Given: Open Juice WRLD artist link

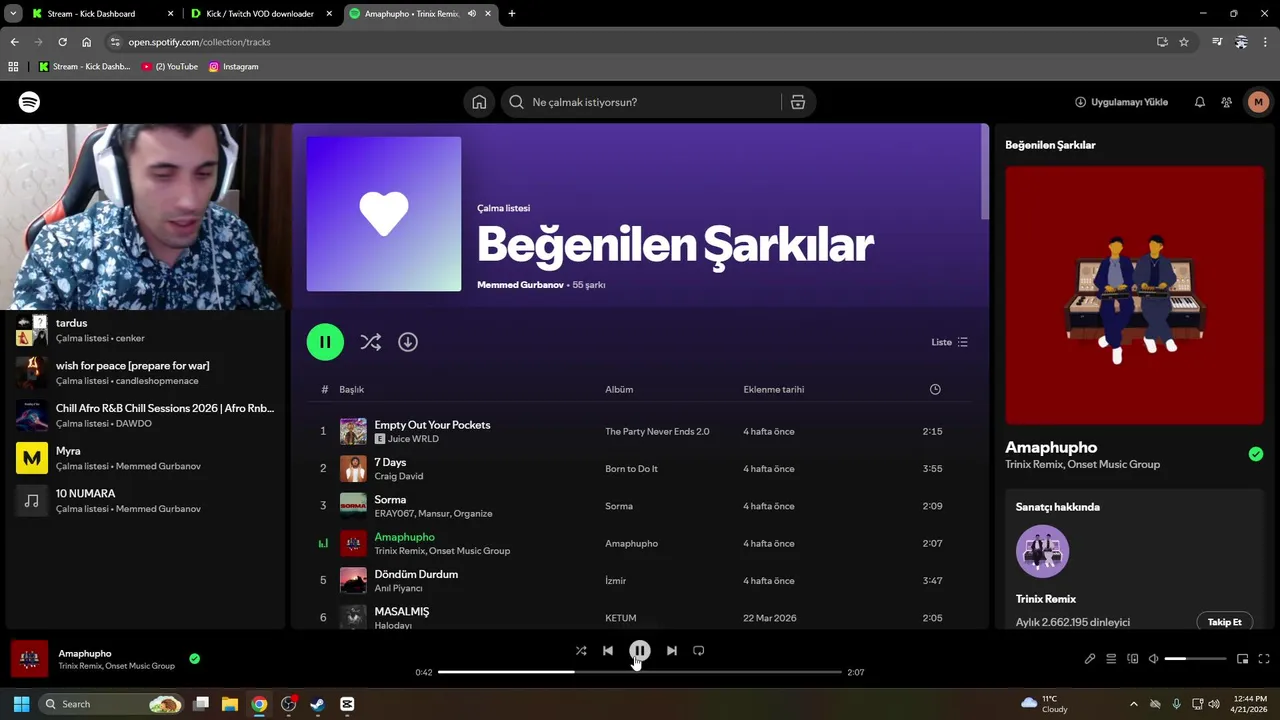Looking at the screenshot, I should click(413, 439).
